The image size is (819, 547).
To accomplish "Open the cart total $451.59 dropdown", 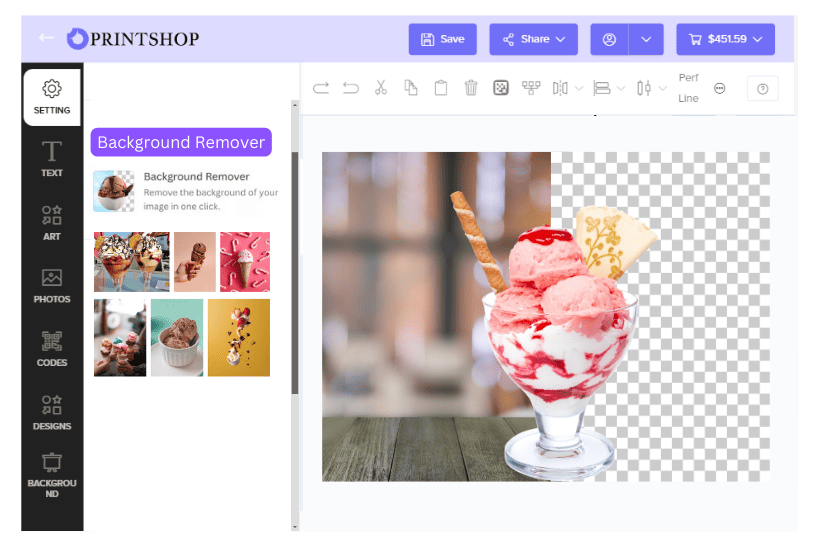I will point(725,39).
